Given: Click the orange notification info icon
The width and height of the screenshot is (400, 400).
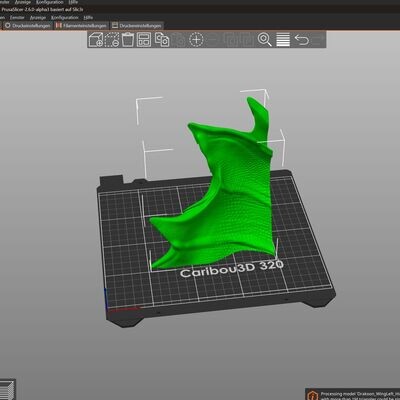Looking at the screenshot, I should click(313, 395).
